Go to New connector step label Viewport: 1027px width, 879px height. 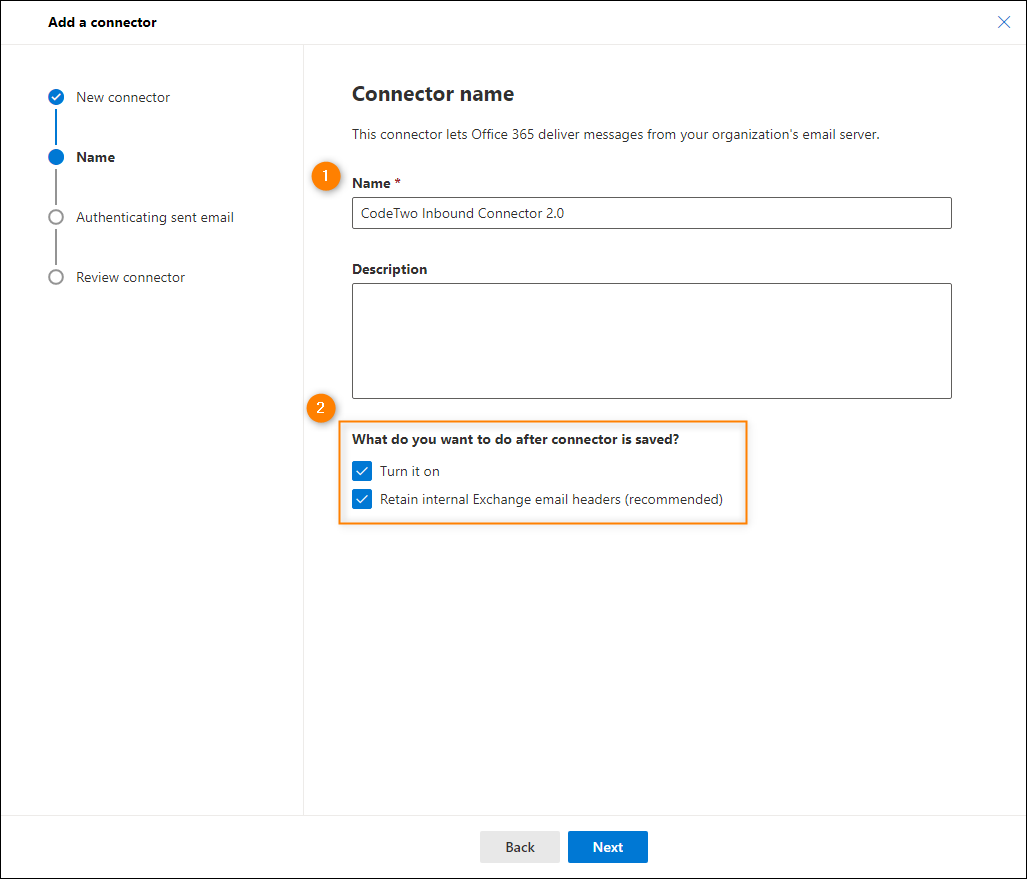tap(122, 97)
